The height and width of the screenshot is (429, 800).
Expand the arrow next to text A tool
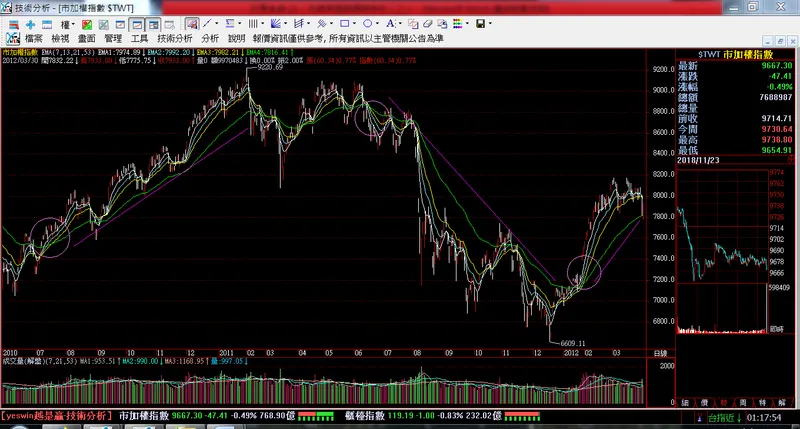point(399,23)
